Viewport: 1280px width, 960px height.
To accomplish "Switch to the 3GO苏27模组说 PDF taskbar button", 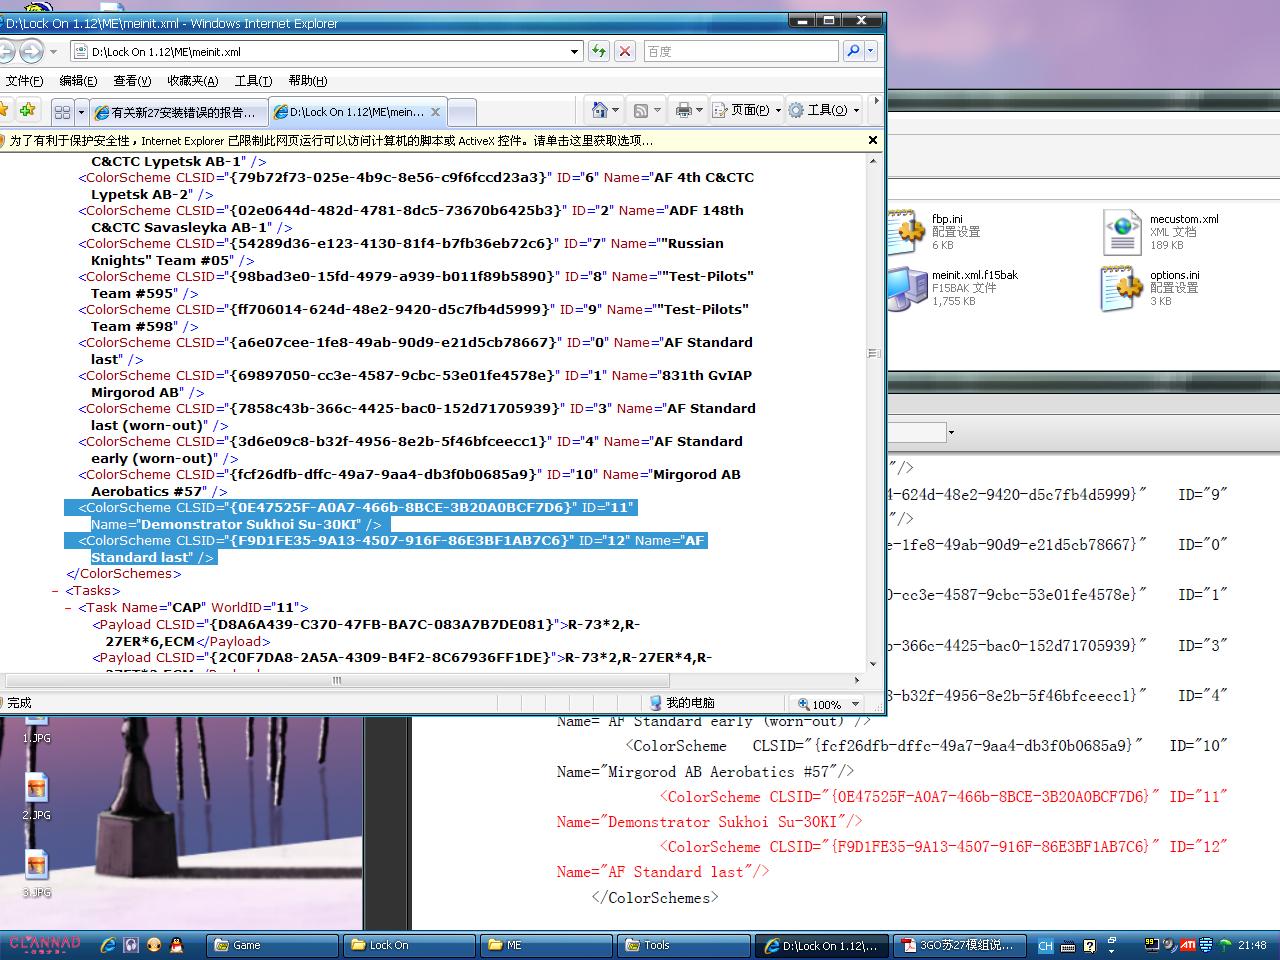I will click(x=958, y=945).
